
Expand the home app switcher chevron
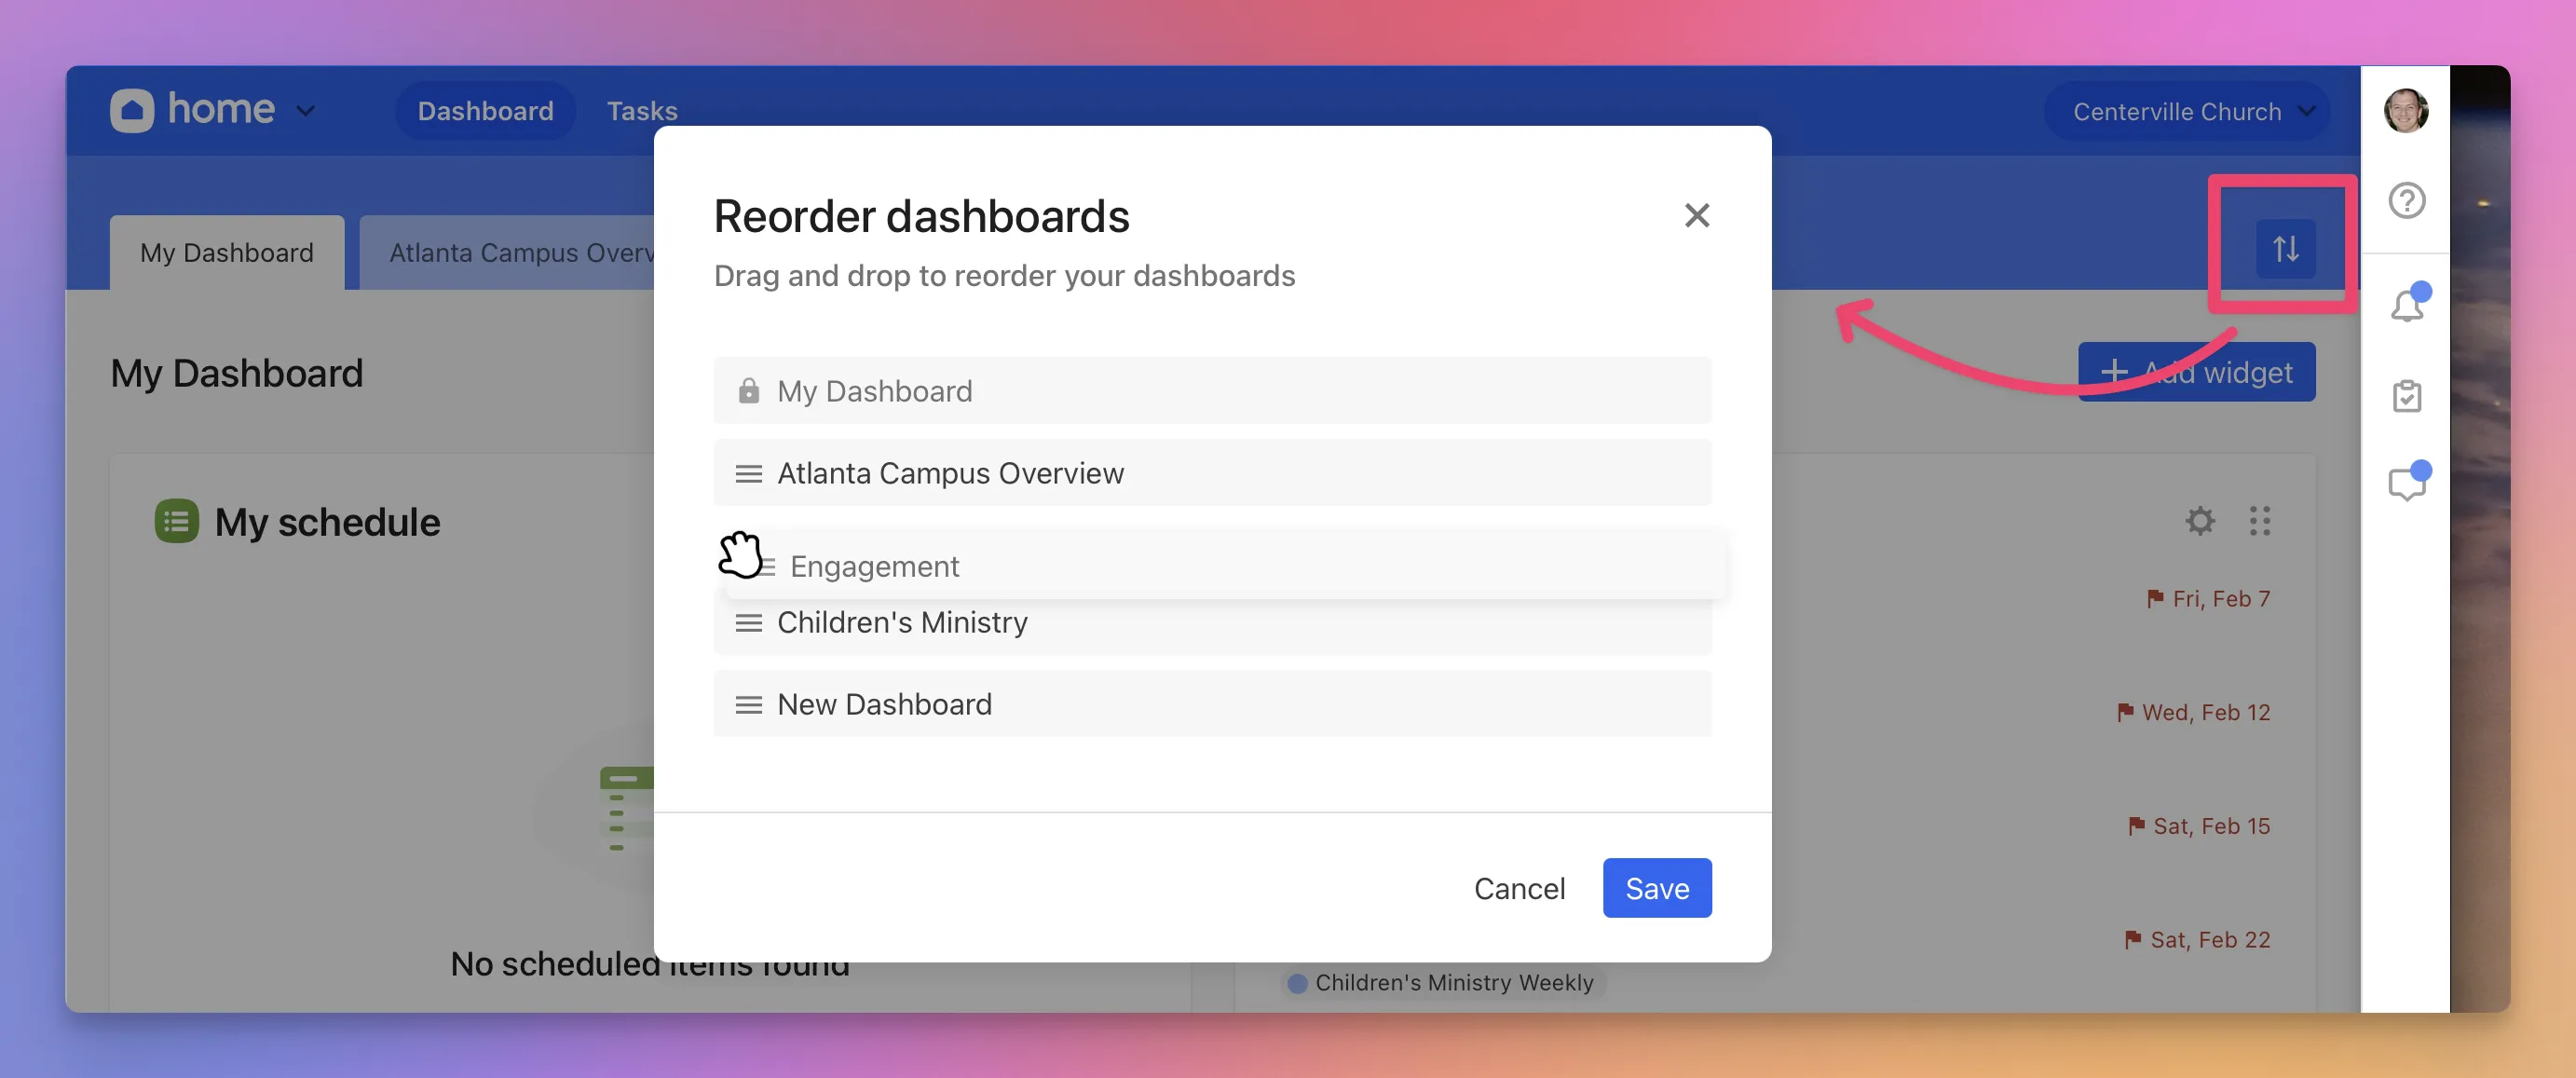click(x=306, y=110)
